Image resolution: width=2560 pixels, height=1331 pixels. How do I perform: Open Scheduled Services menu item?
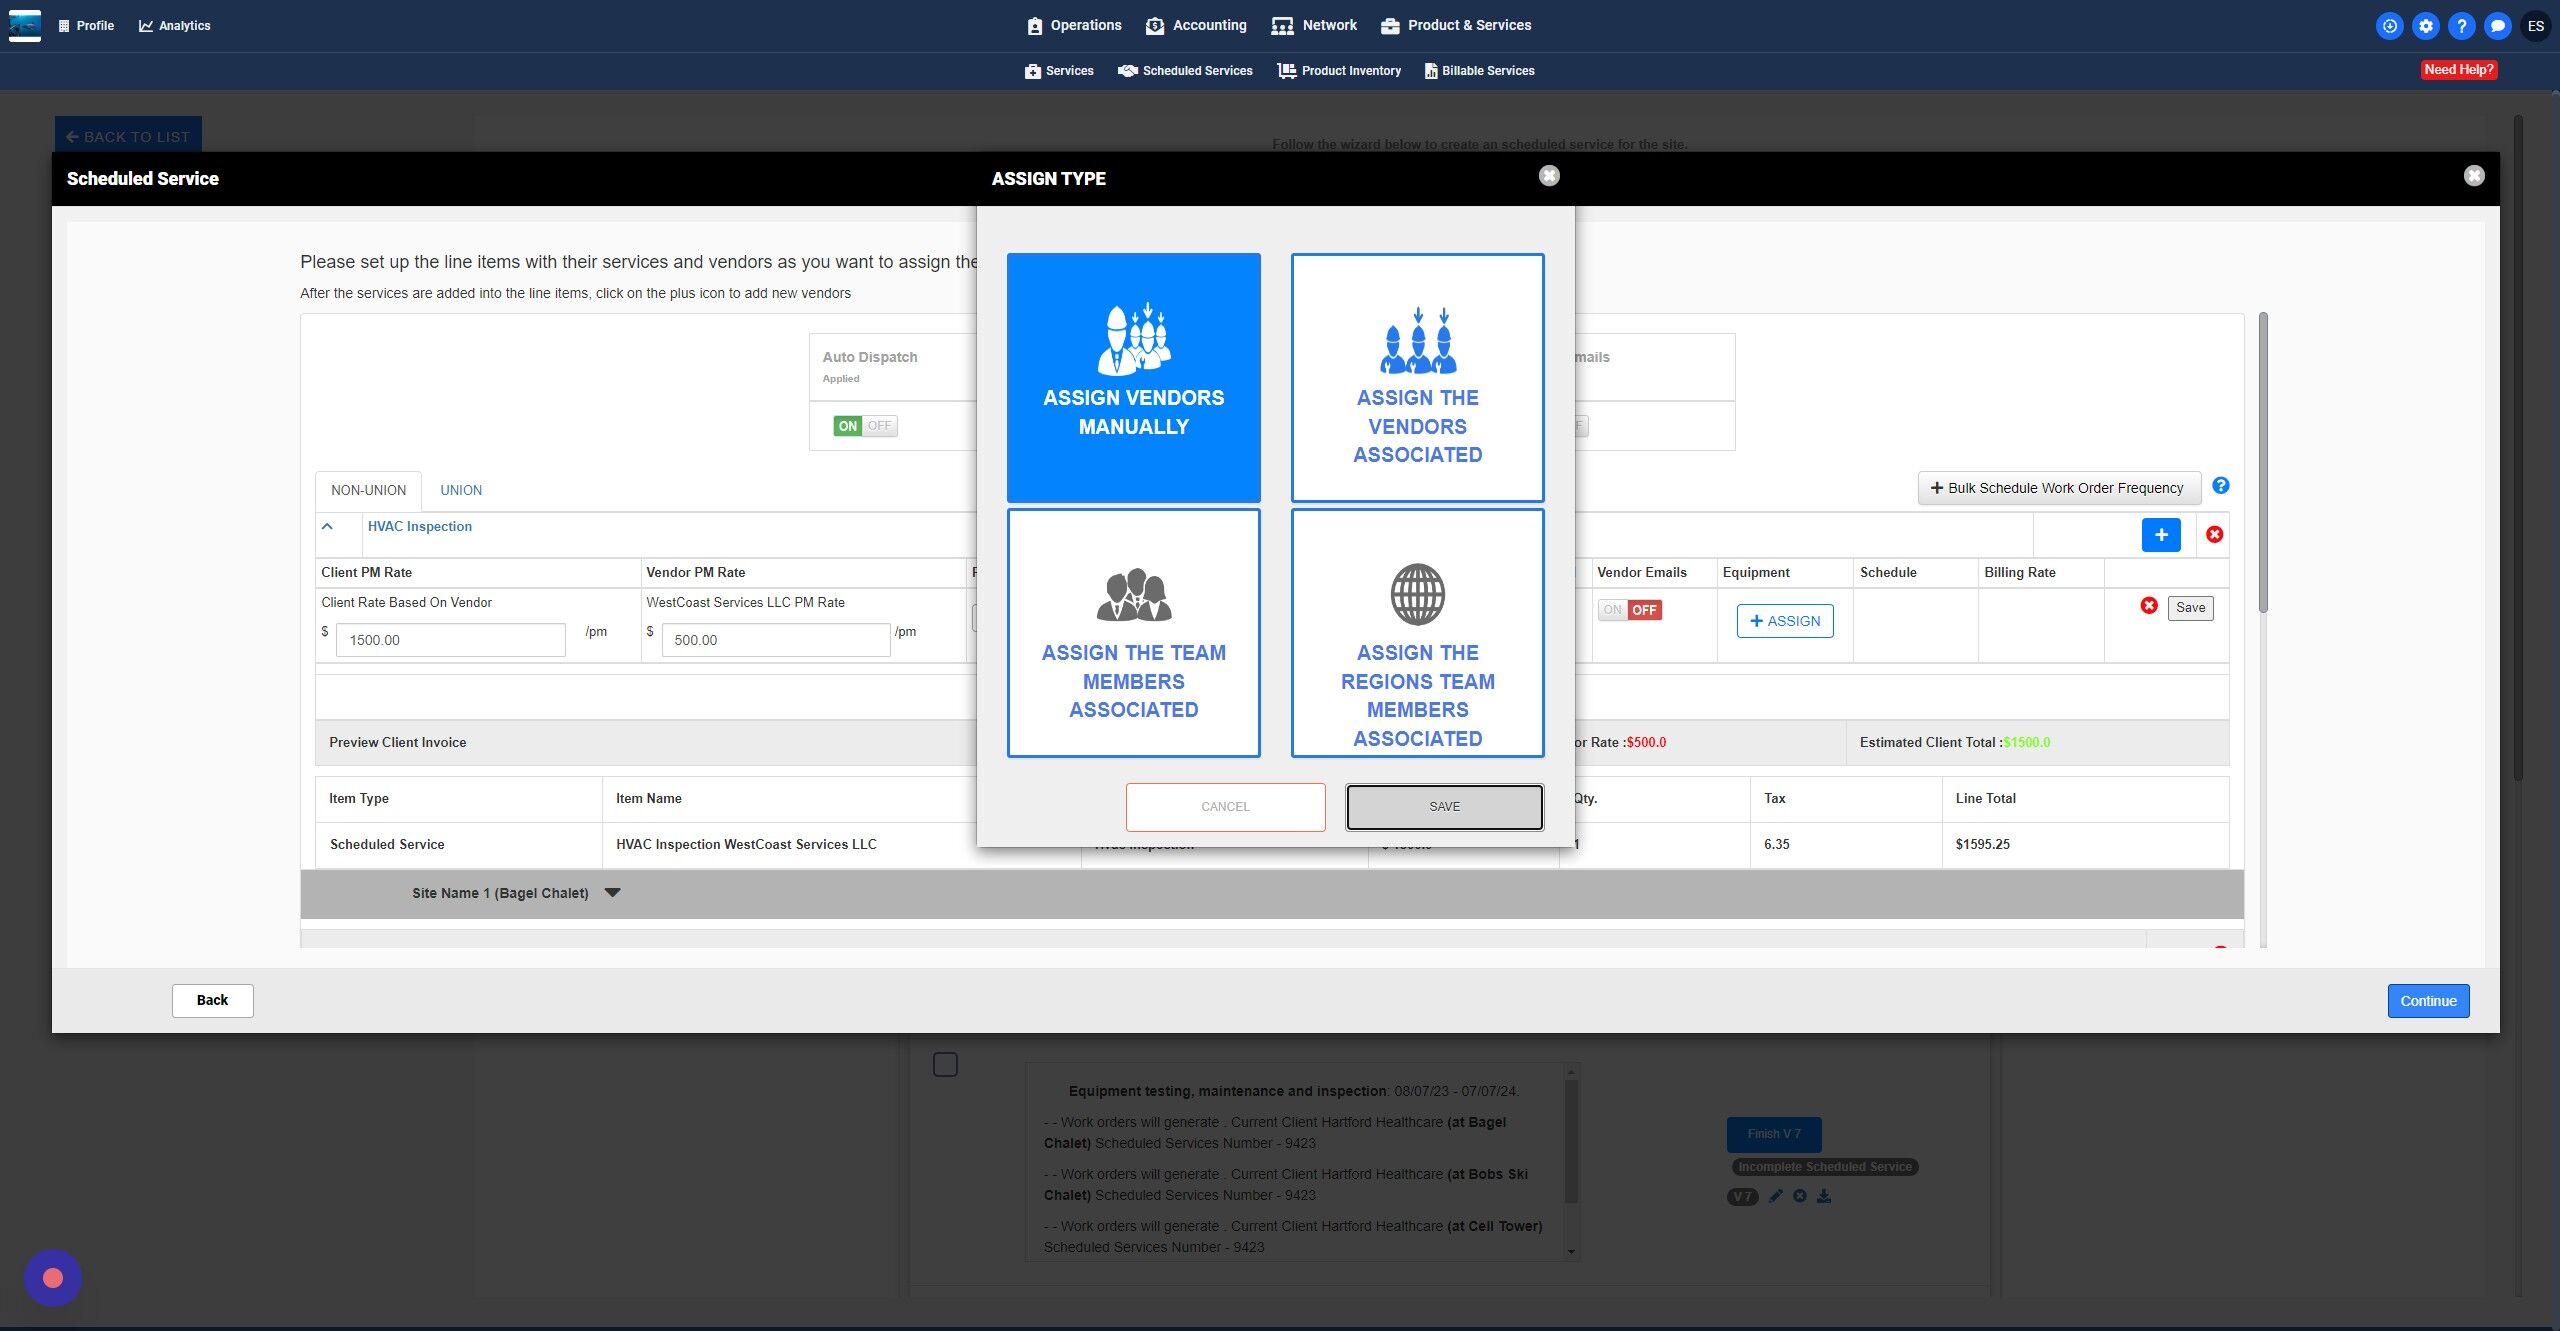[x=1185, y=71]
